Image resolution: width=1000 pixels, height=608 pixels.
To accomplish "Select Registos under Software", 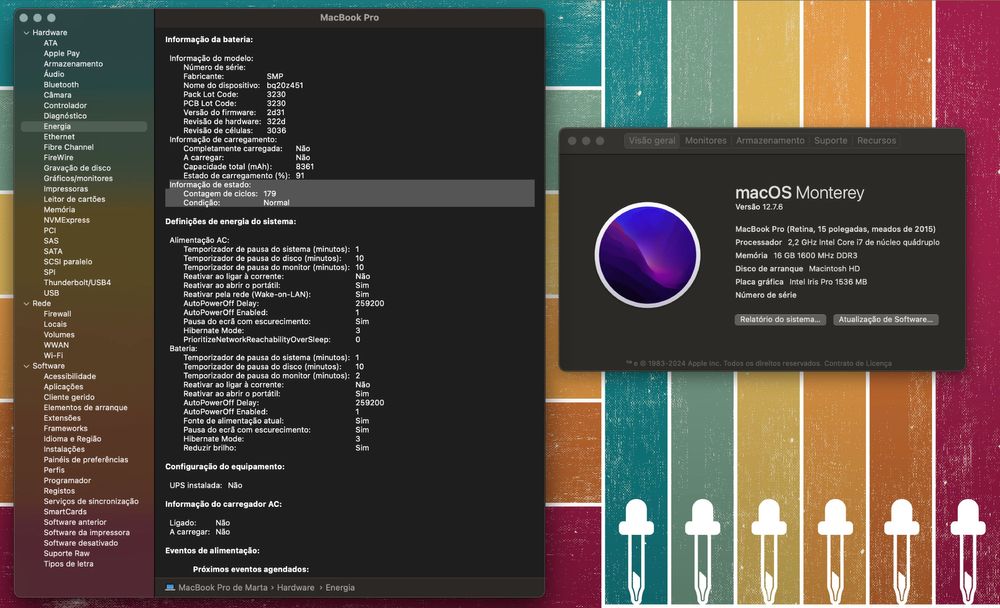I will (x=59, y=491).
